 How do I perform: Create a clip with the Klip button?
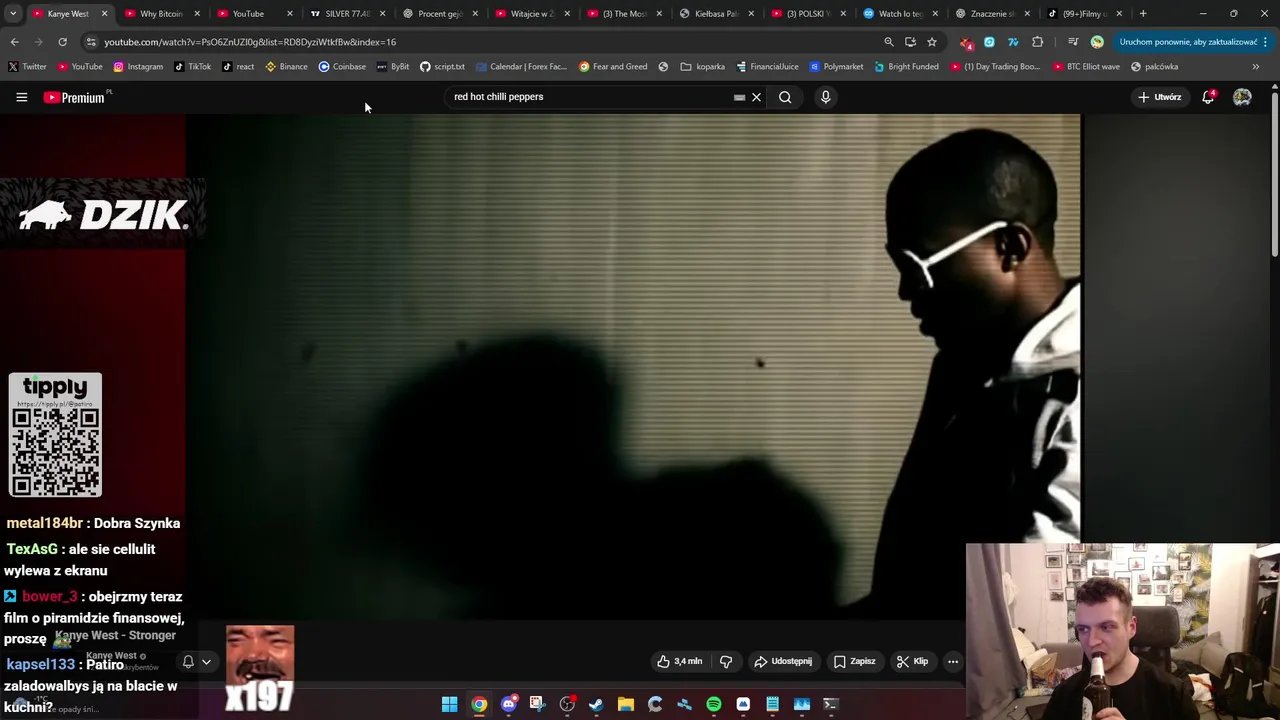(912, 661)
